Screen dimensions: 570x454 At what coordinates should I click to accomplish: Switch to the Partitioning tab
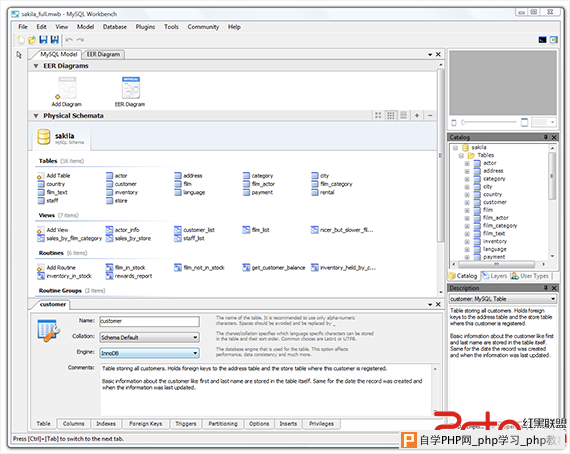[223, 423]
